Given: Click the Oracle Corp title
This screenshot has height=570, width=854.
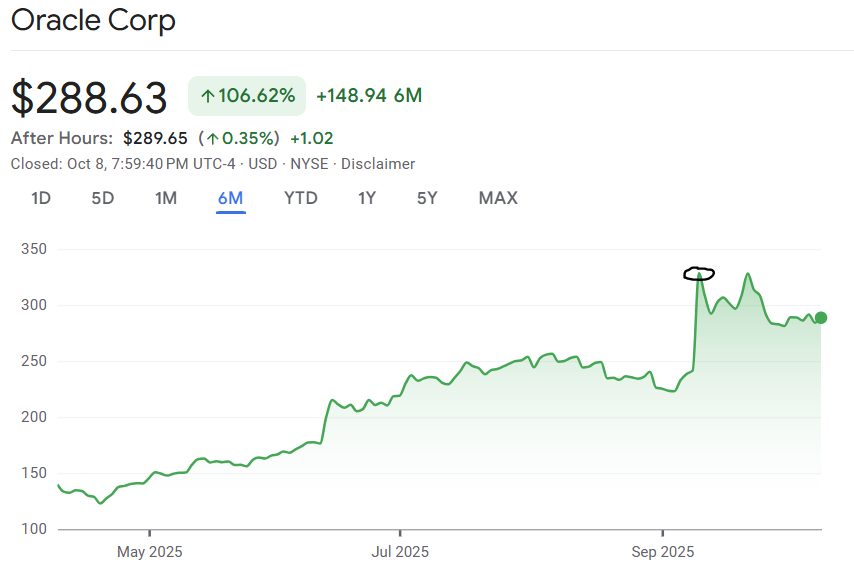Looking at the screenshot, I should tap(93, 21).
